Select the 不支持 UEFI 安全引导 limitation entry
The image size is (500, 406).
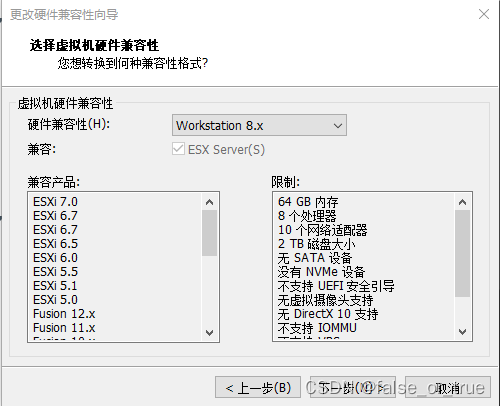click(x=336, y=286)
